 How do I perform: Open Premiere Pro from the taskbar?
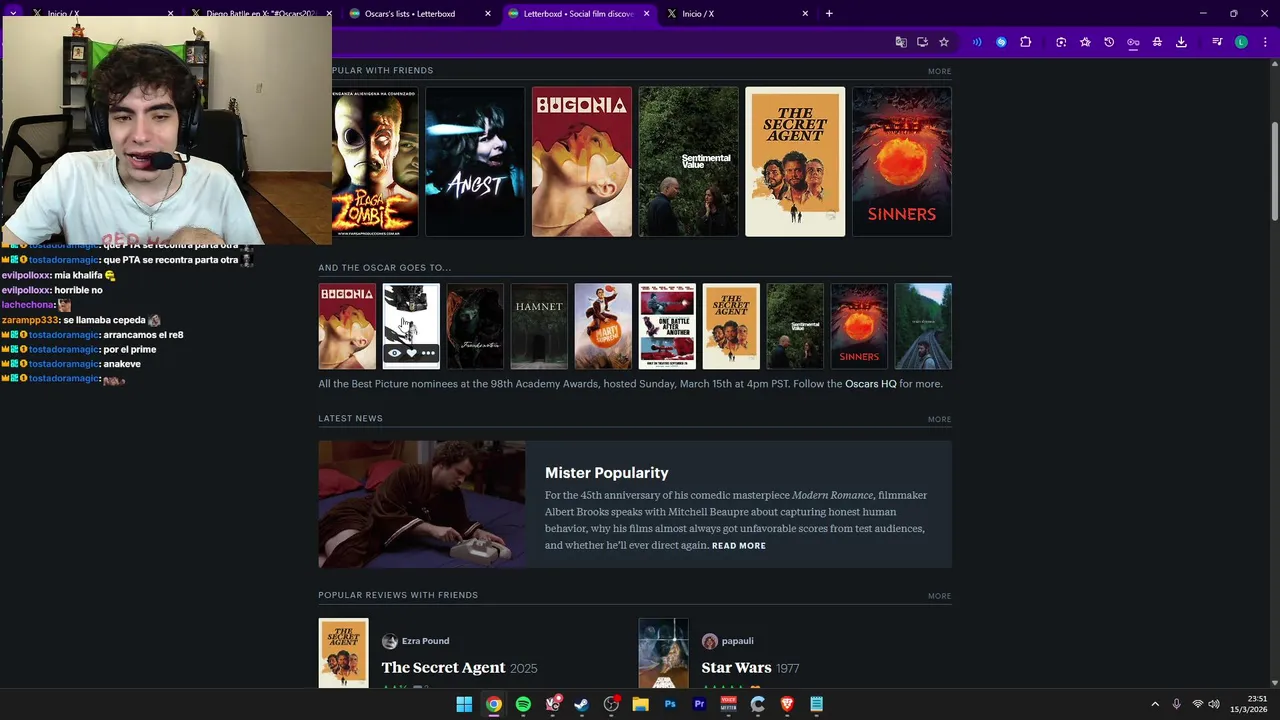(699, 704)
